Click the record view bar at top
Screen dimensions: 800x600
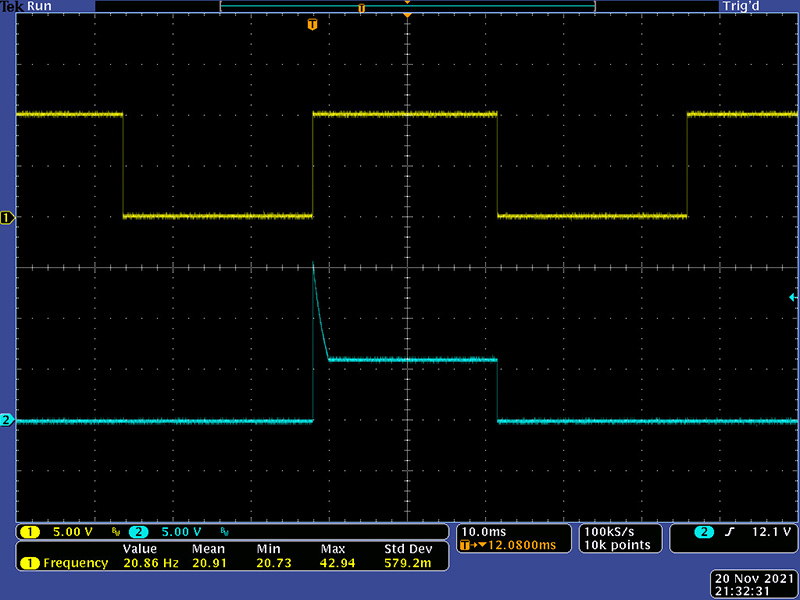point(406,7)
